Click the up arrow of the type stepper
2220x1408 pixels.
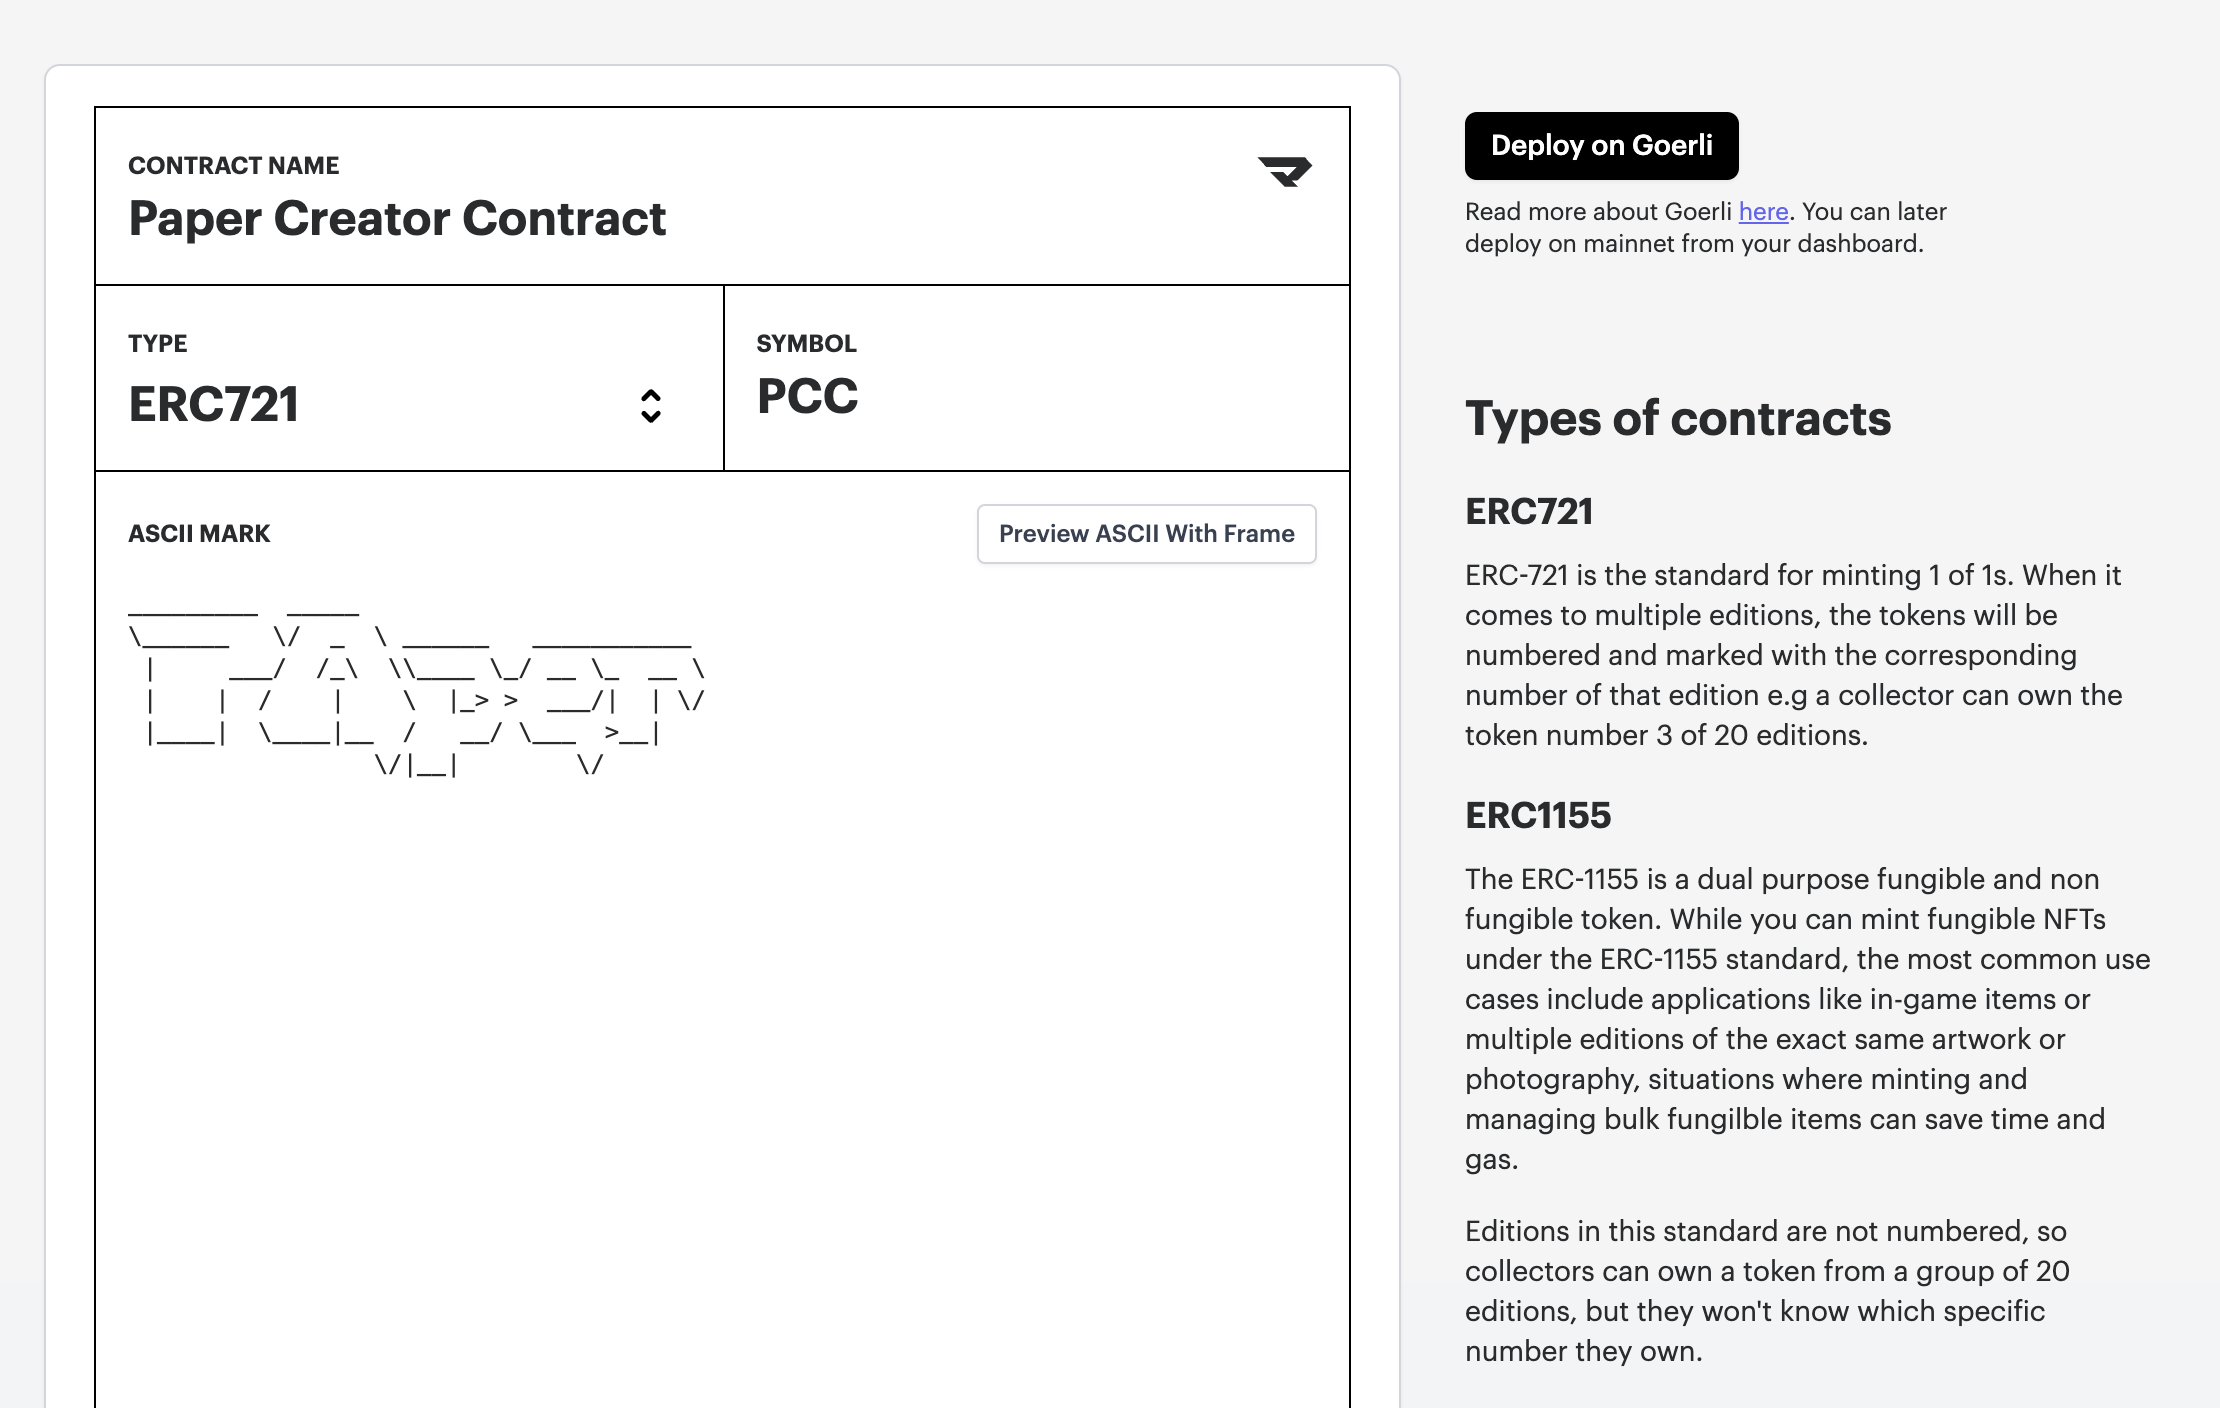click(652, 396)
